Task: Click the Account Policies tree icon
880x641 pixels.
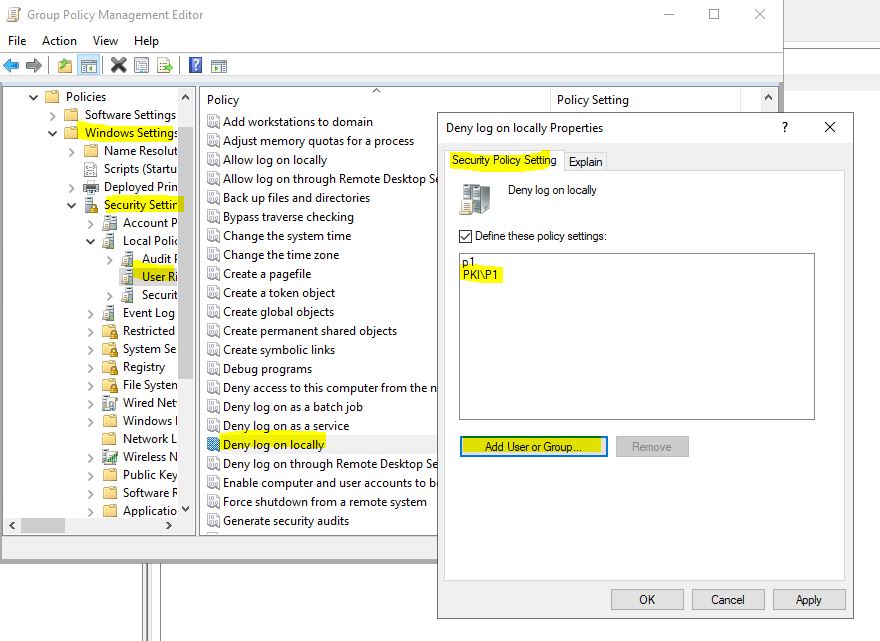Action: click(x=109, y=223)
